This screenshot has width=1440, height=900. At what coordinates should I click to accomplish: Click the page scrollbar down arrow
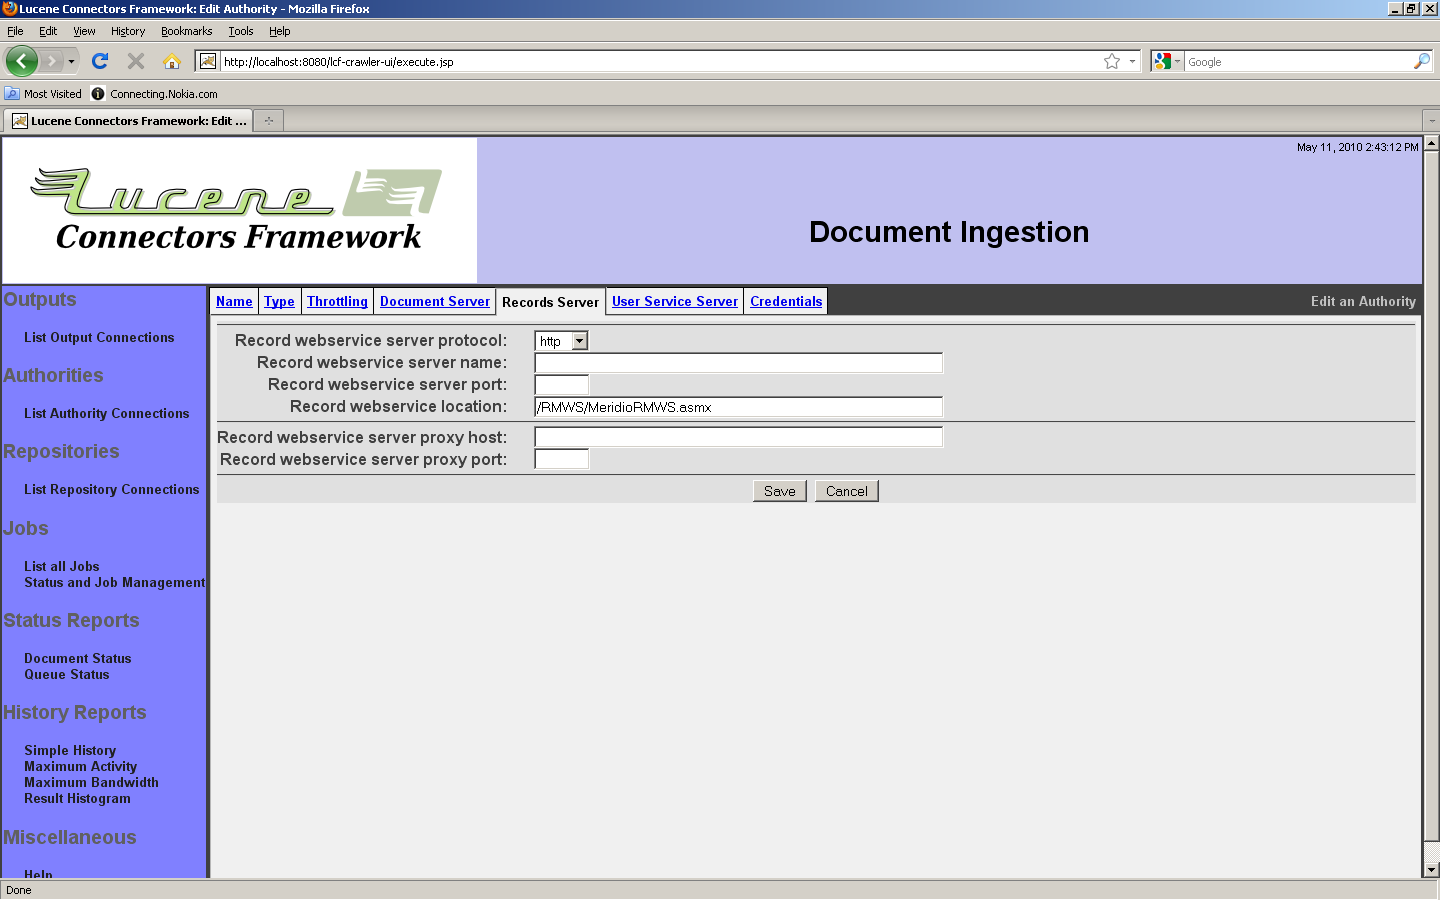point(1431,870)
